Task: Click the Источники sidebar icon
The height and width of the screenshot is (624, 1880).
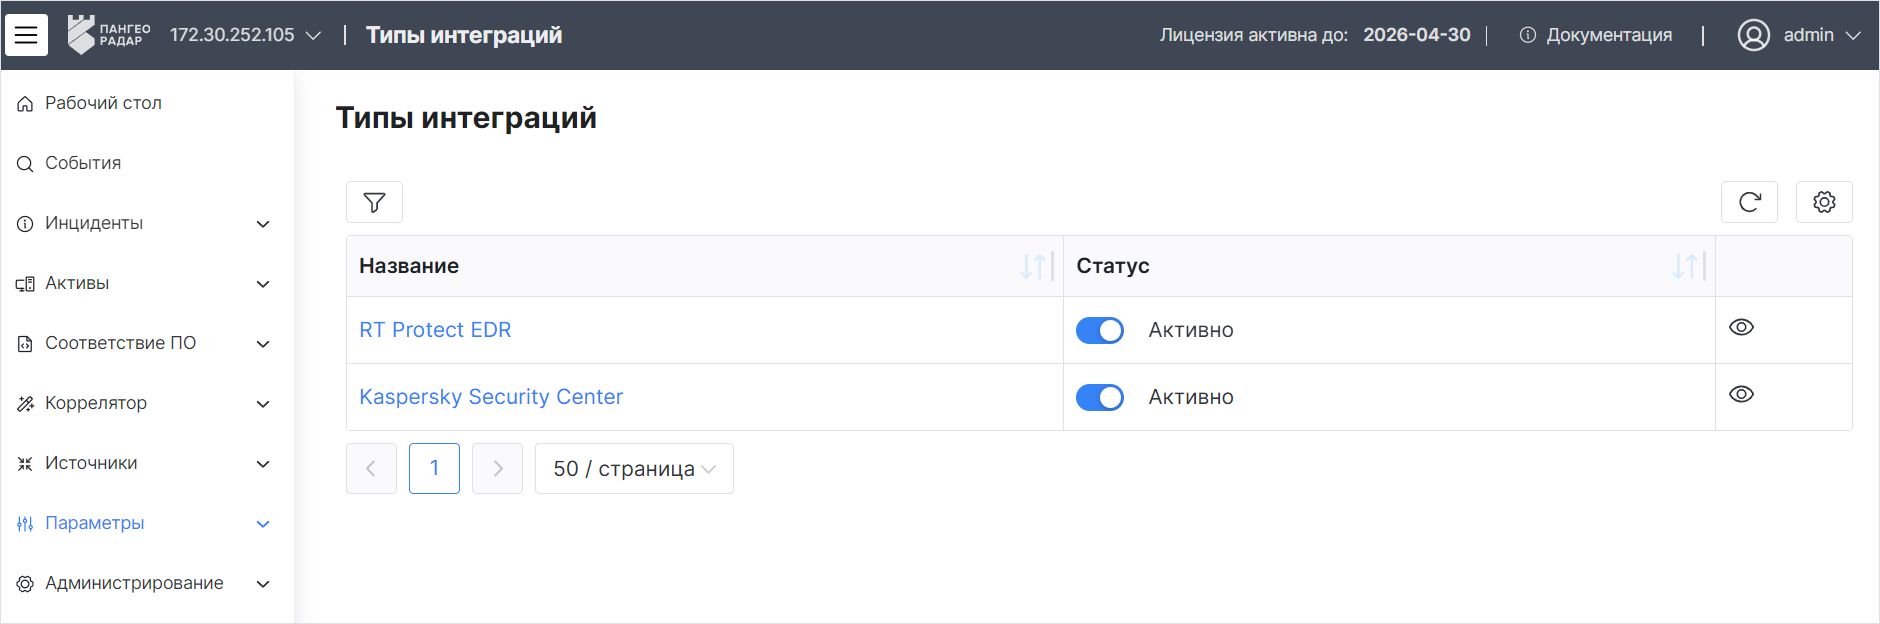Action: click(25, 464)
